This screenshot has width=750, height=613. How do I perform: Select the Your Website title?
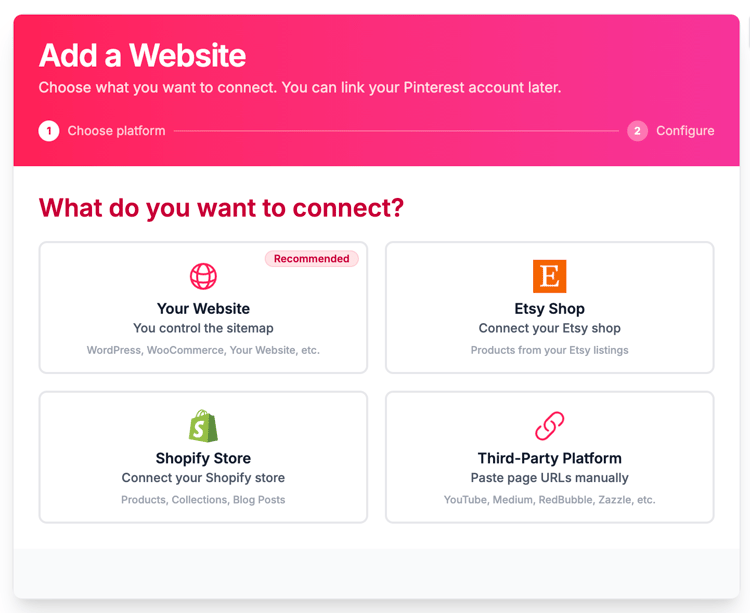(x=203, y=309)
